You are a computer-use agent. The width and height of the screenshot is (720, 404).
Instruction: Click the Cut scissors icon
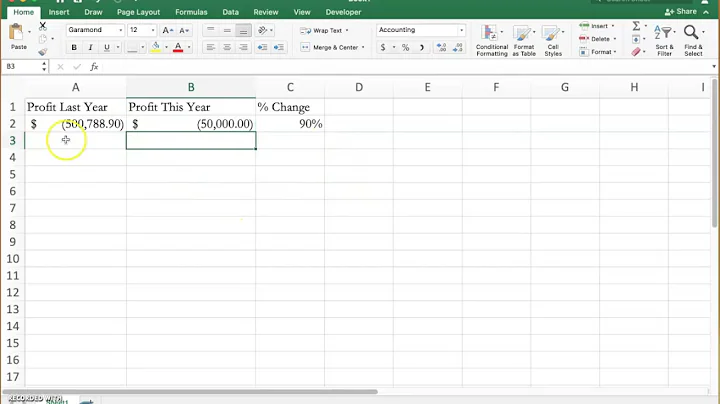click(x=43, y=26)
